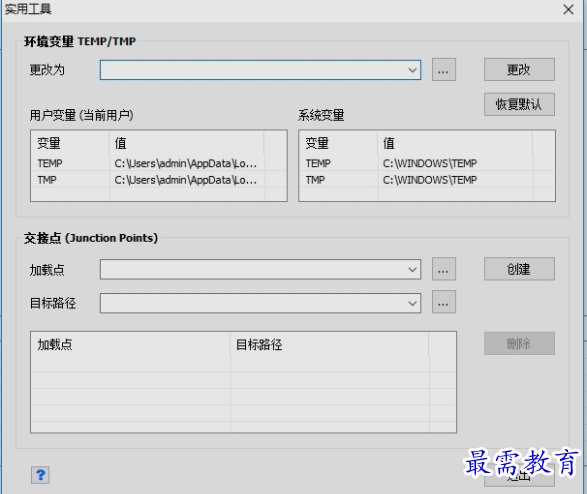The image size is (587, 494).
Task: Close the 实用工具 dialog window
Action: click(568, 9)
